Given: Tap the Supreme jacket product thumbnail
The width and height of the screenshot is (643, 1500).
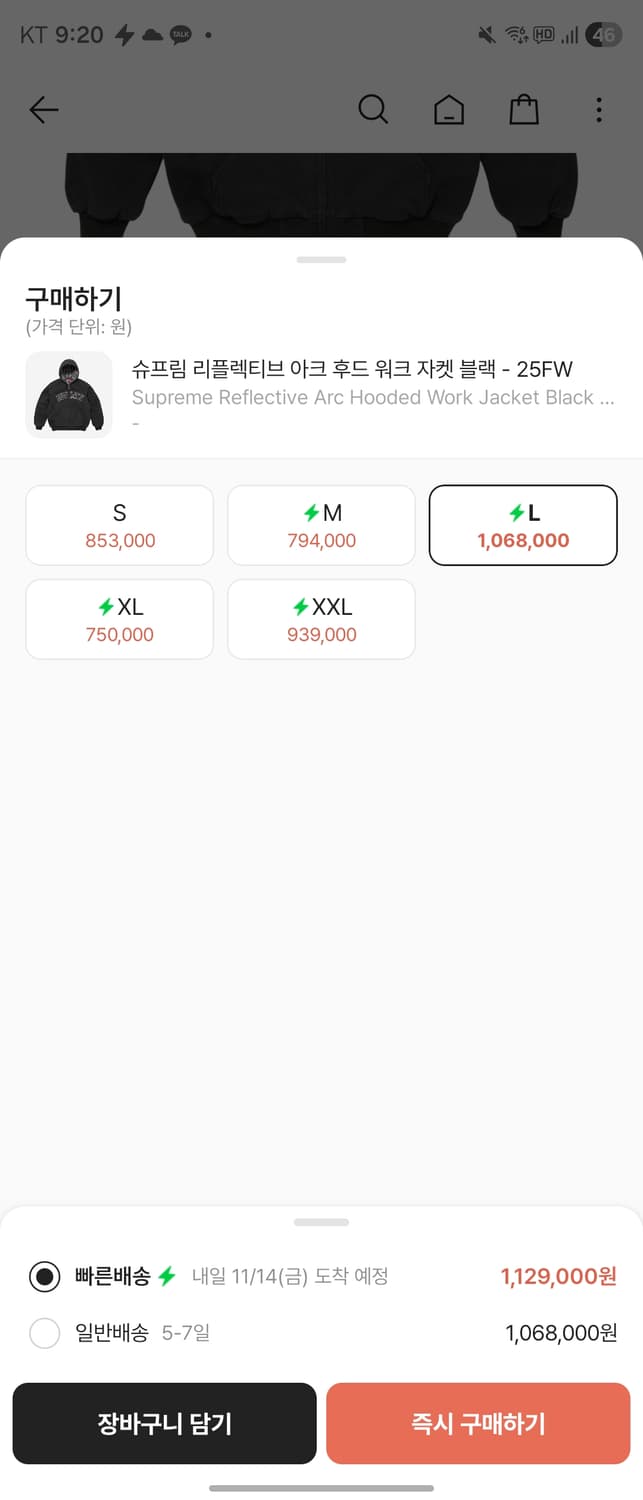Looking at the screenshot, I should point(69,394).
